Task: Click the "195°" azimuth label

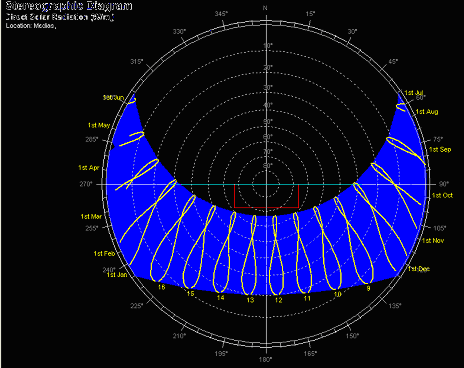Action: 221,353
